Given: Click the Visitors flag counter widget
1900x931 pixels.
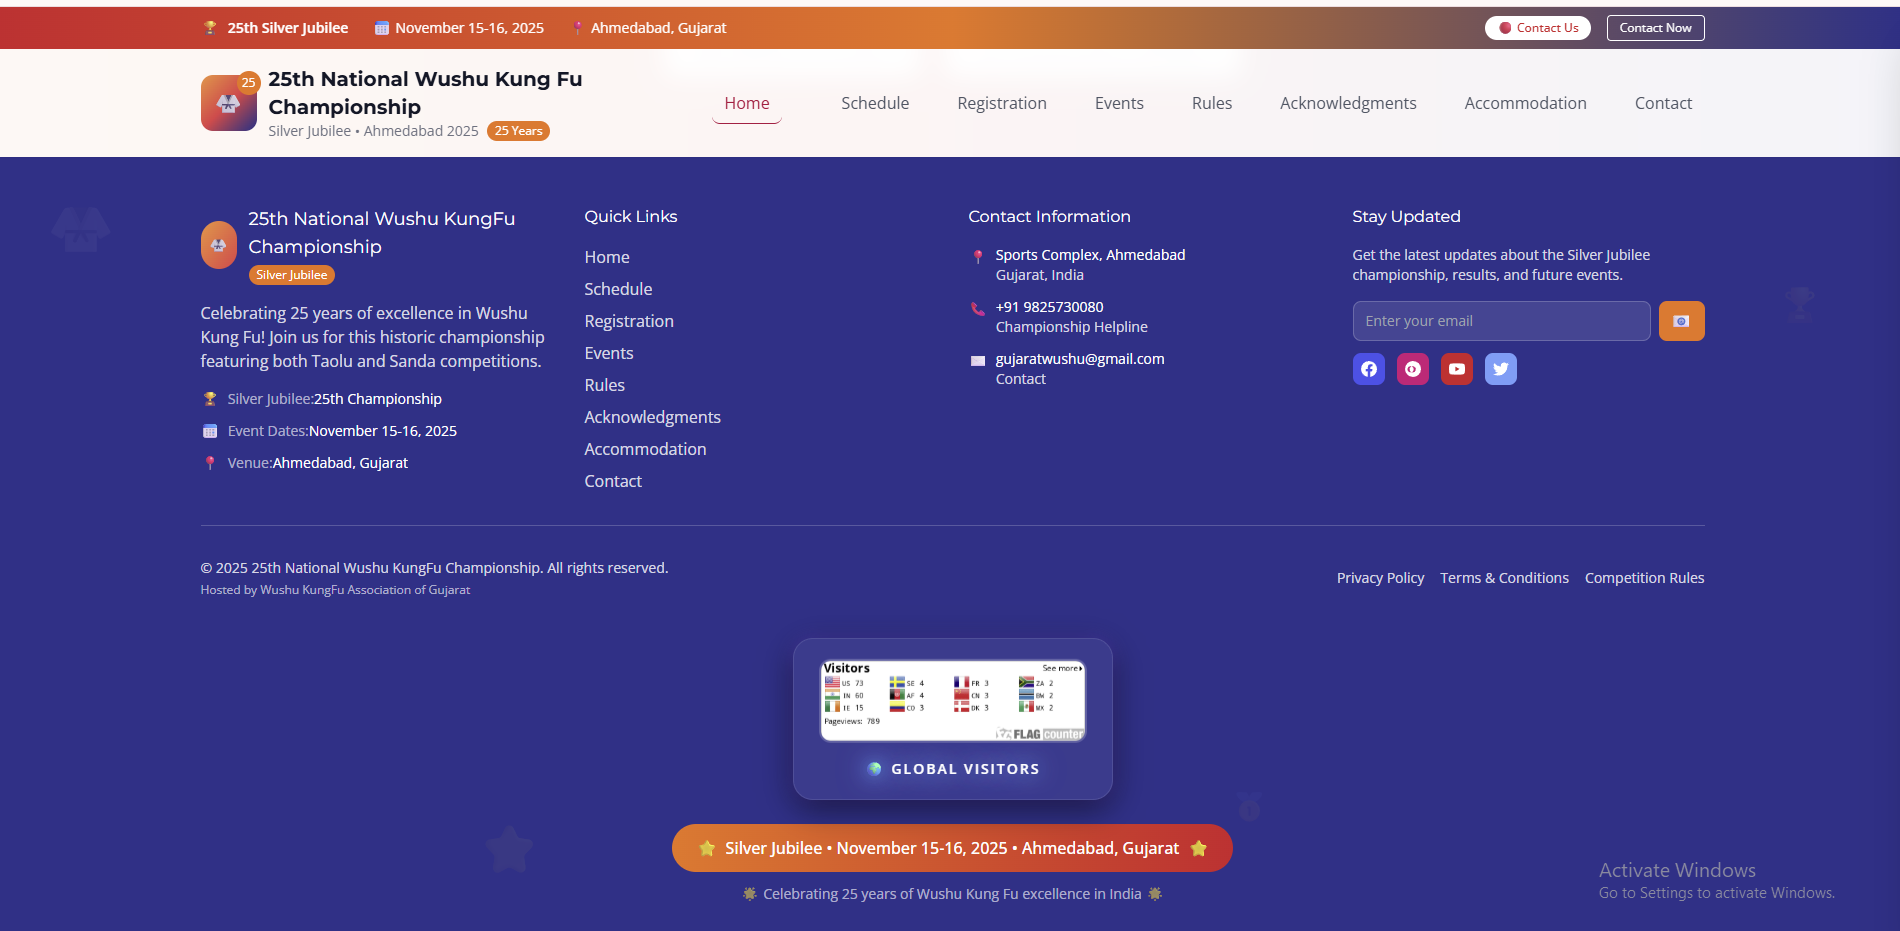Looking at the screenshot, I should (952, 700).
